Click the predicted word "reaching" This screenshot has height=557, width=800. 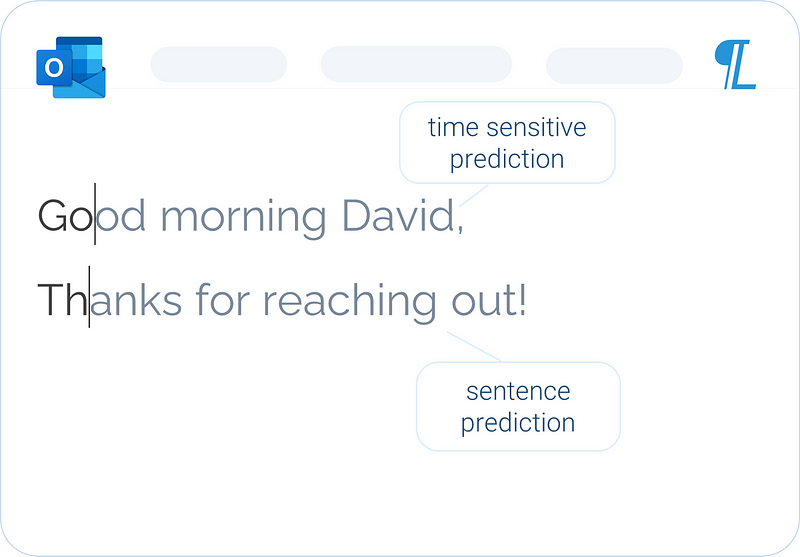click(350, 302)
